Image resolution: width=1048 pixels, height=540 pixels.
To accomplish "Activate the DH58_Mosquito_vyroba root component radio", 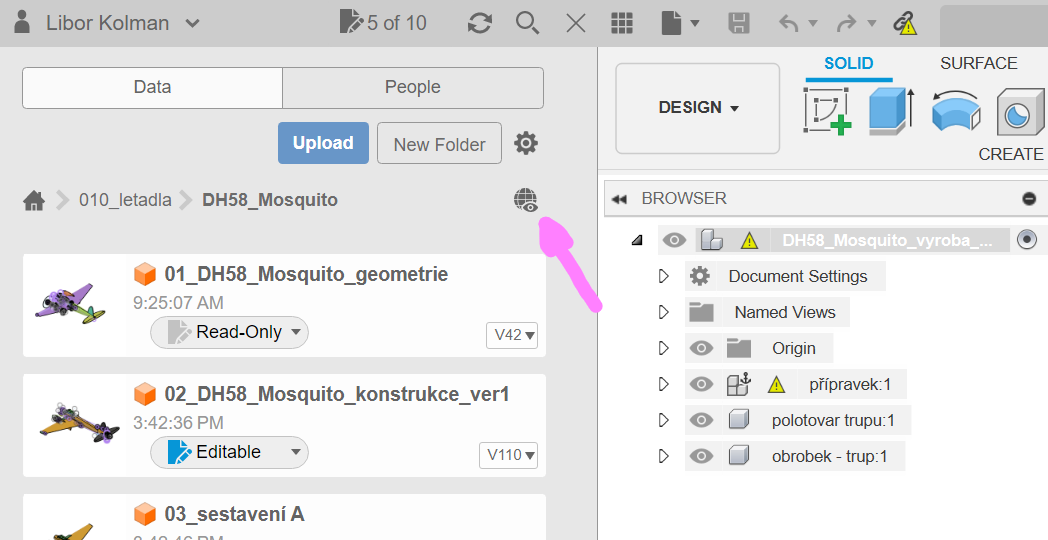I will coord(1026,240).
